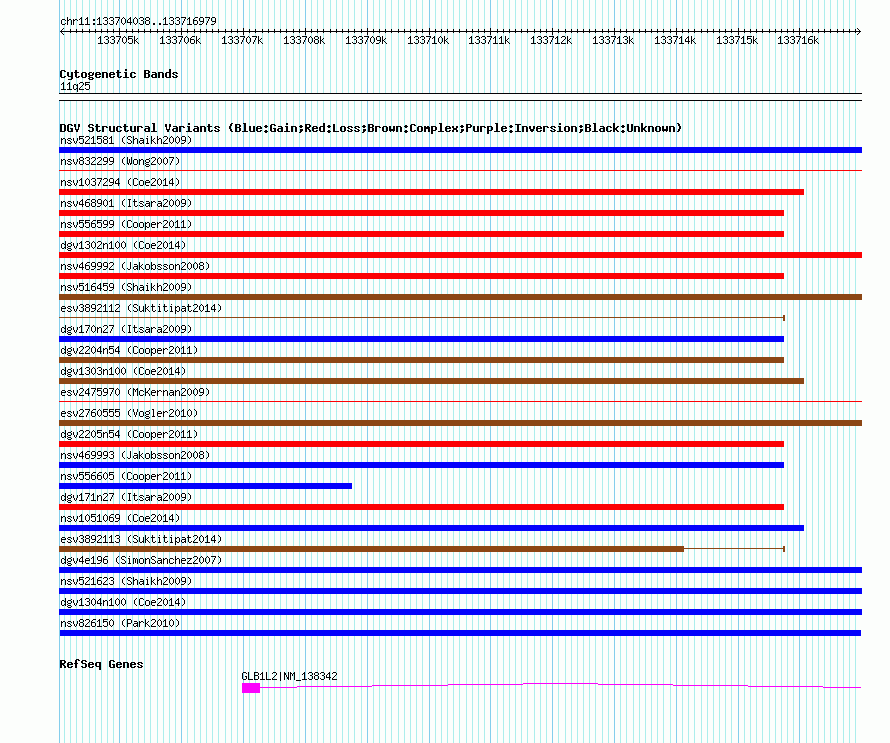The width and height of the screenshot is (890, 743).
Task: Open dgv171n27 (Itsara2009) label
Action: click(x=126, y=497)
